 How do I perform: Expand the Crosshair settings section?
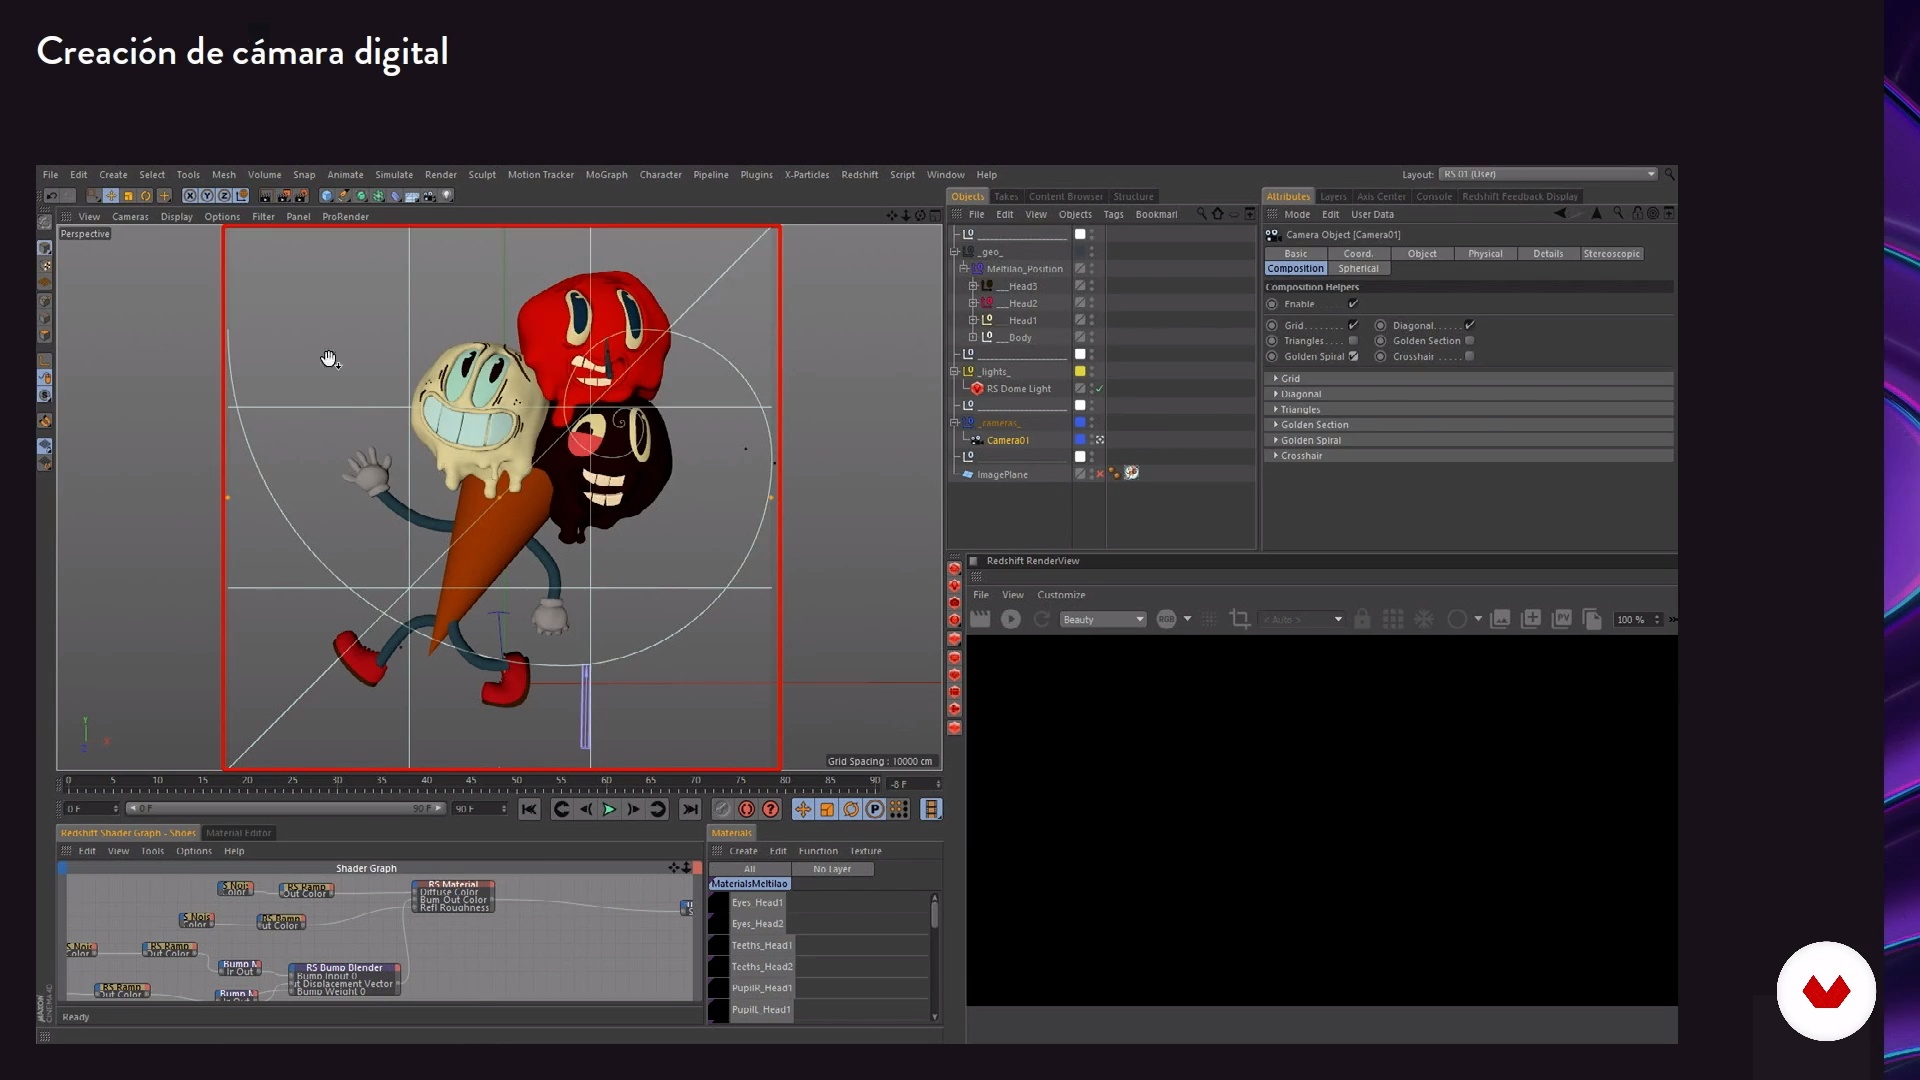tap(1469, 456)
